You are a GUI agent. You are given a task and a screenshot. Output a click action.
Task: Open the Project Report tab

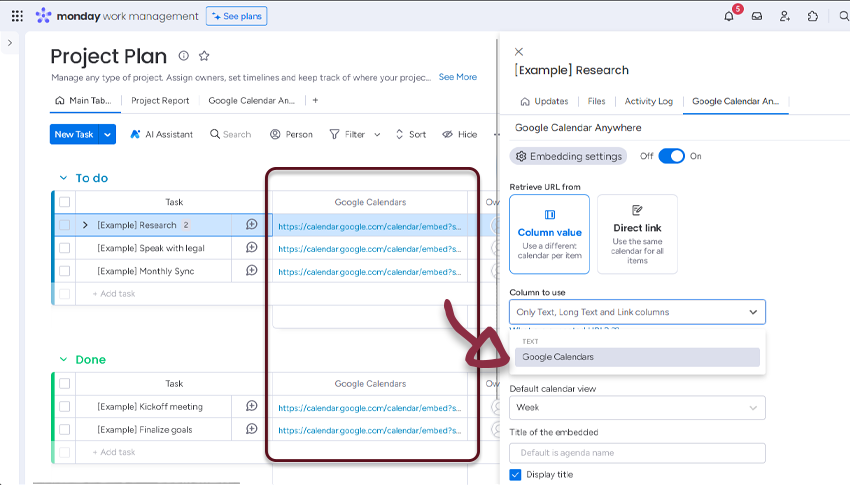click(x=160, y=101)
